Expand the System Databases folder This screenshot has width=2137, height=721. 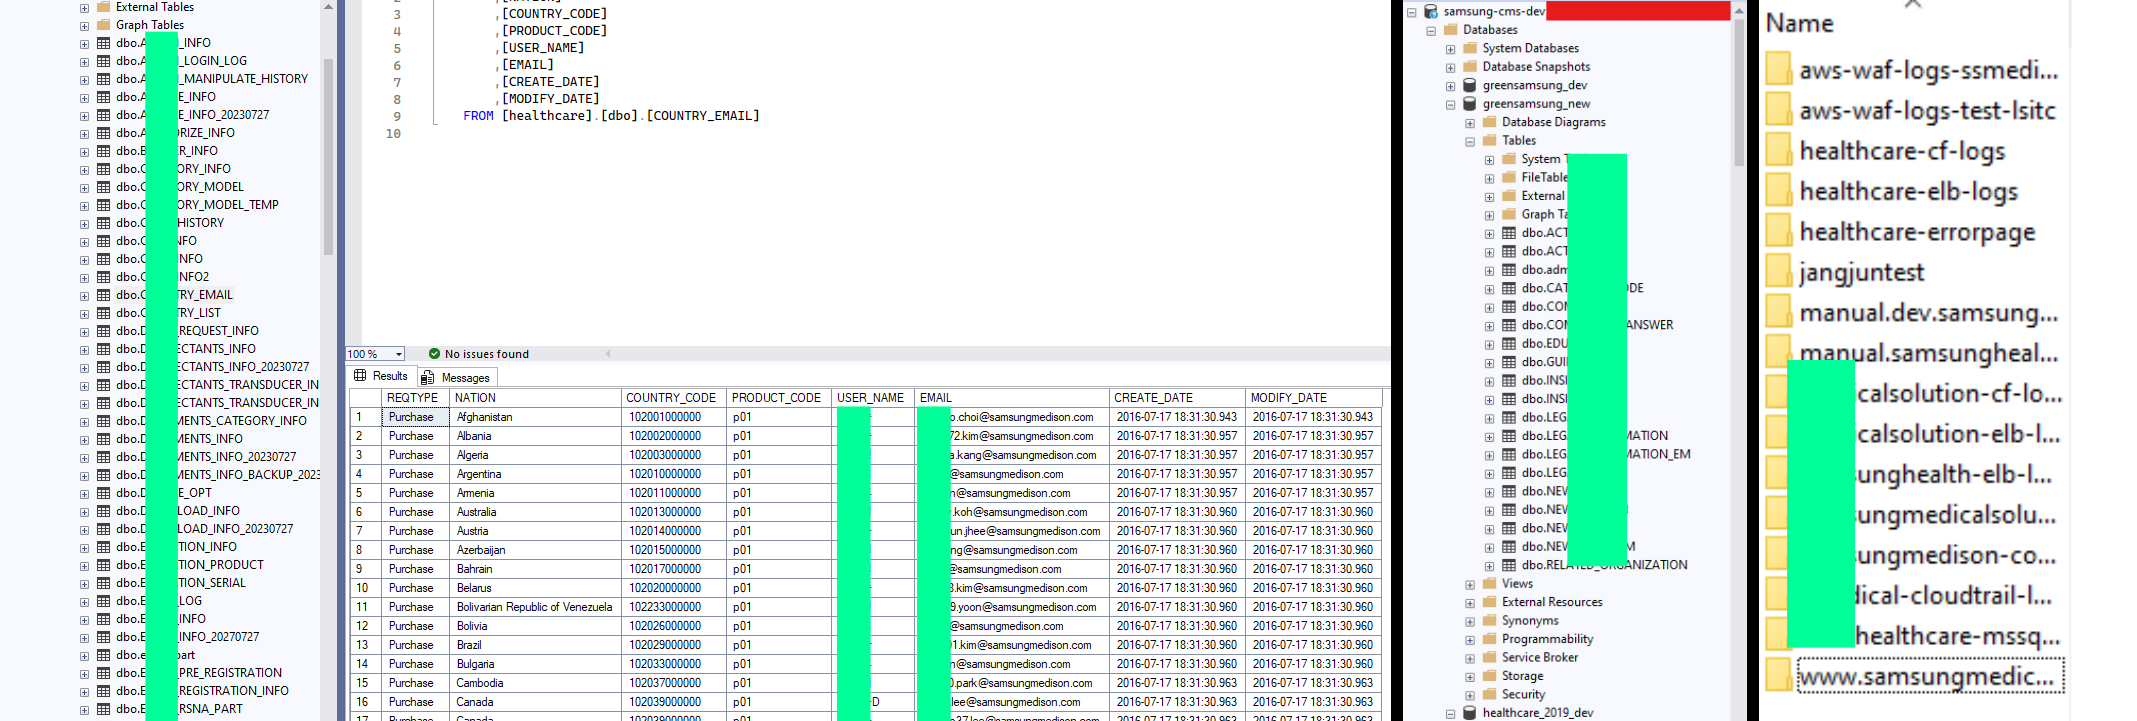[x=1451, y=48]
